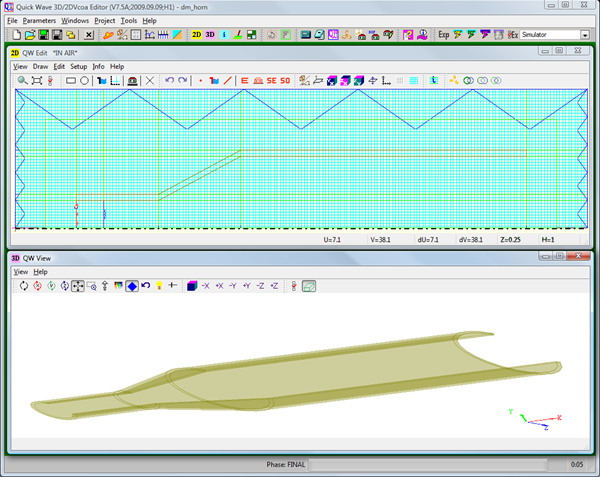Expand the Setup menu in QW Edit

pos(78,66)
